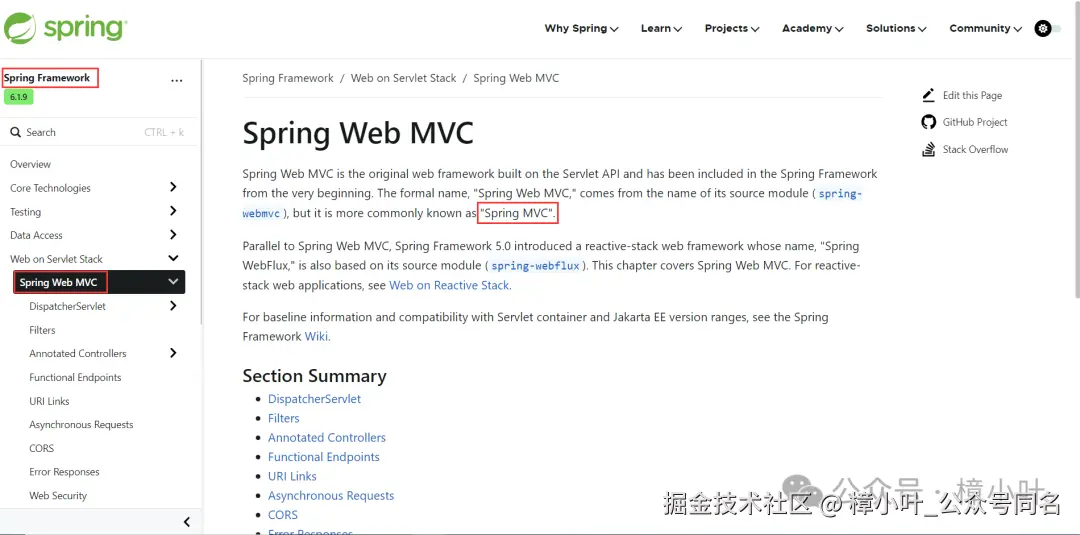
Task: Select Web on Servlet Stack sidebar label
Action: pyautogui.click(x=56, y=259)
